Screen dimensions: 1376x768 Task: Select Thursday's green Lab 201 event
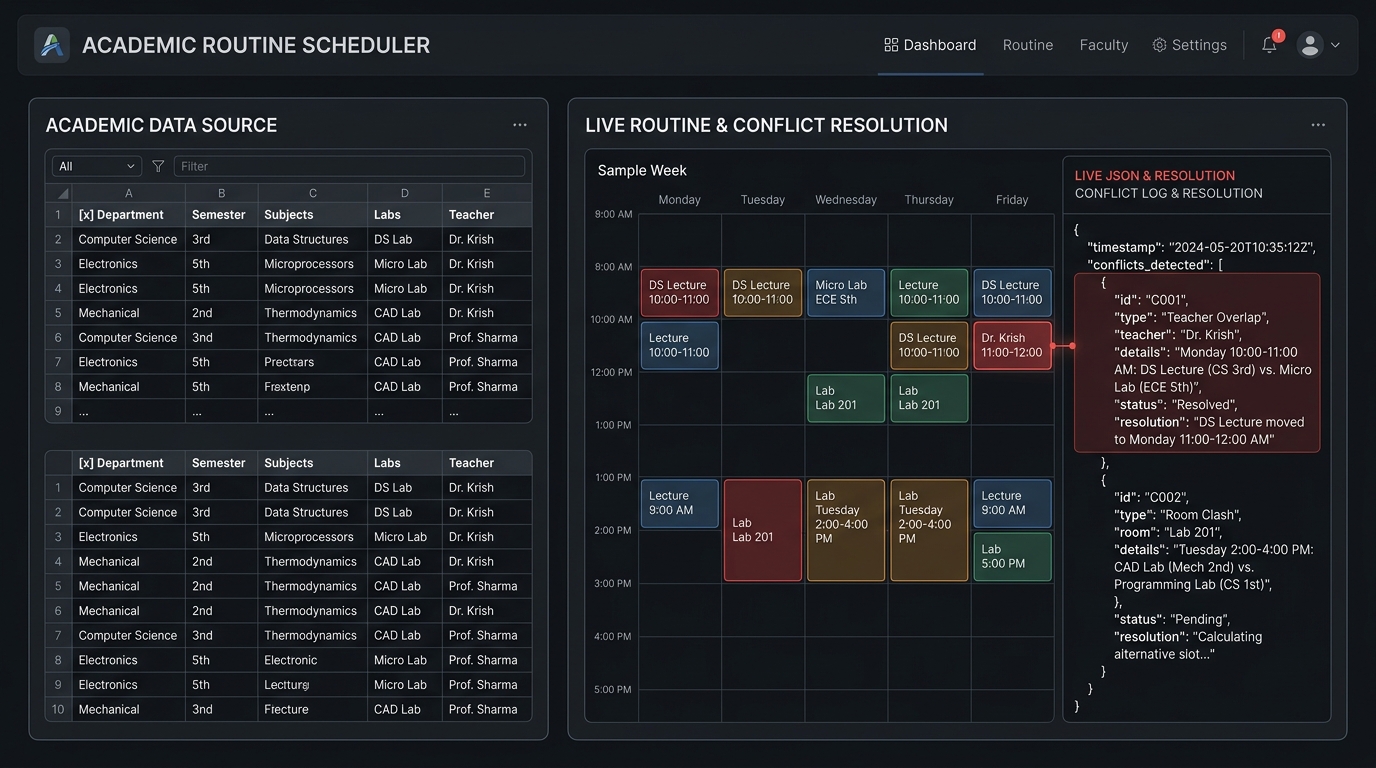929,398
